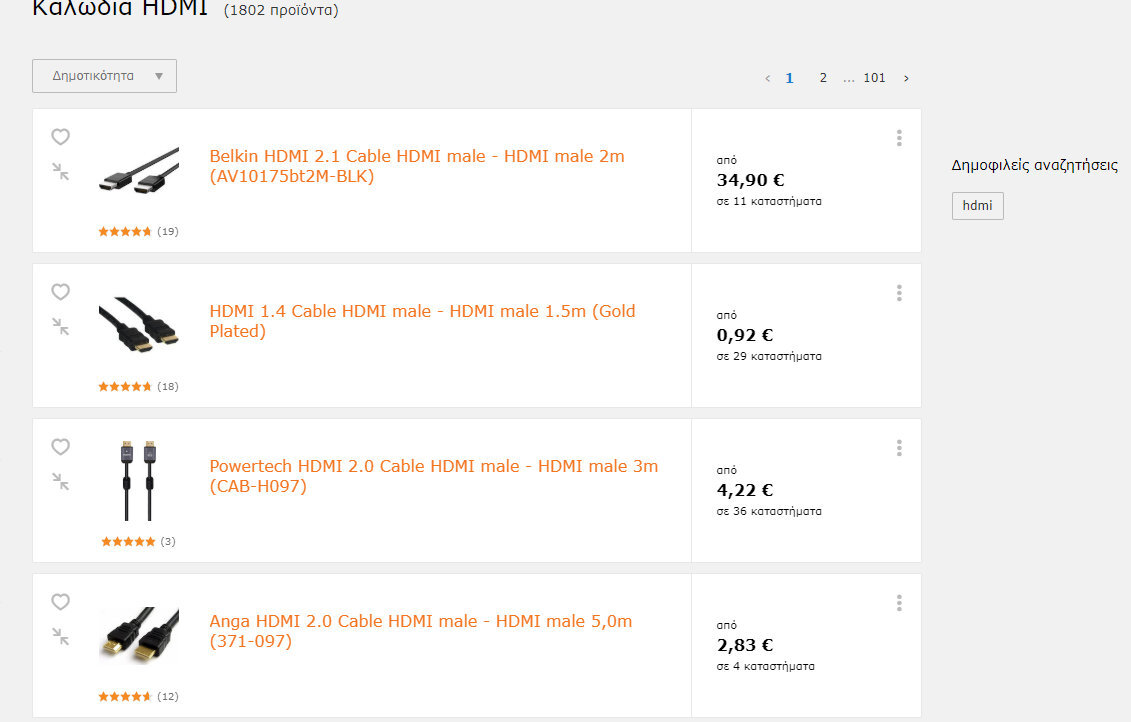This screenshot has width=1131, height=722.
Task: Open the HDMI 1.4 Cable 1.5m Gold Plated link
Action: (x=423, y=321)
